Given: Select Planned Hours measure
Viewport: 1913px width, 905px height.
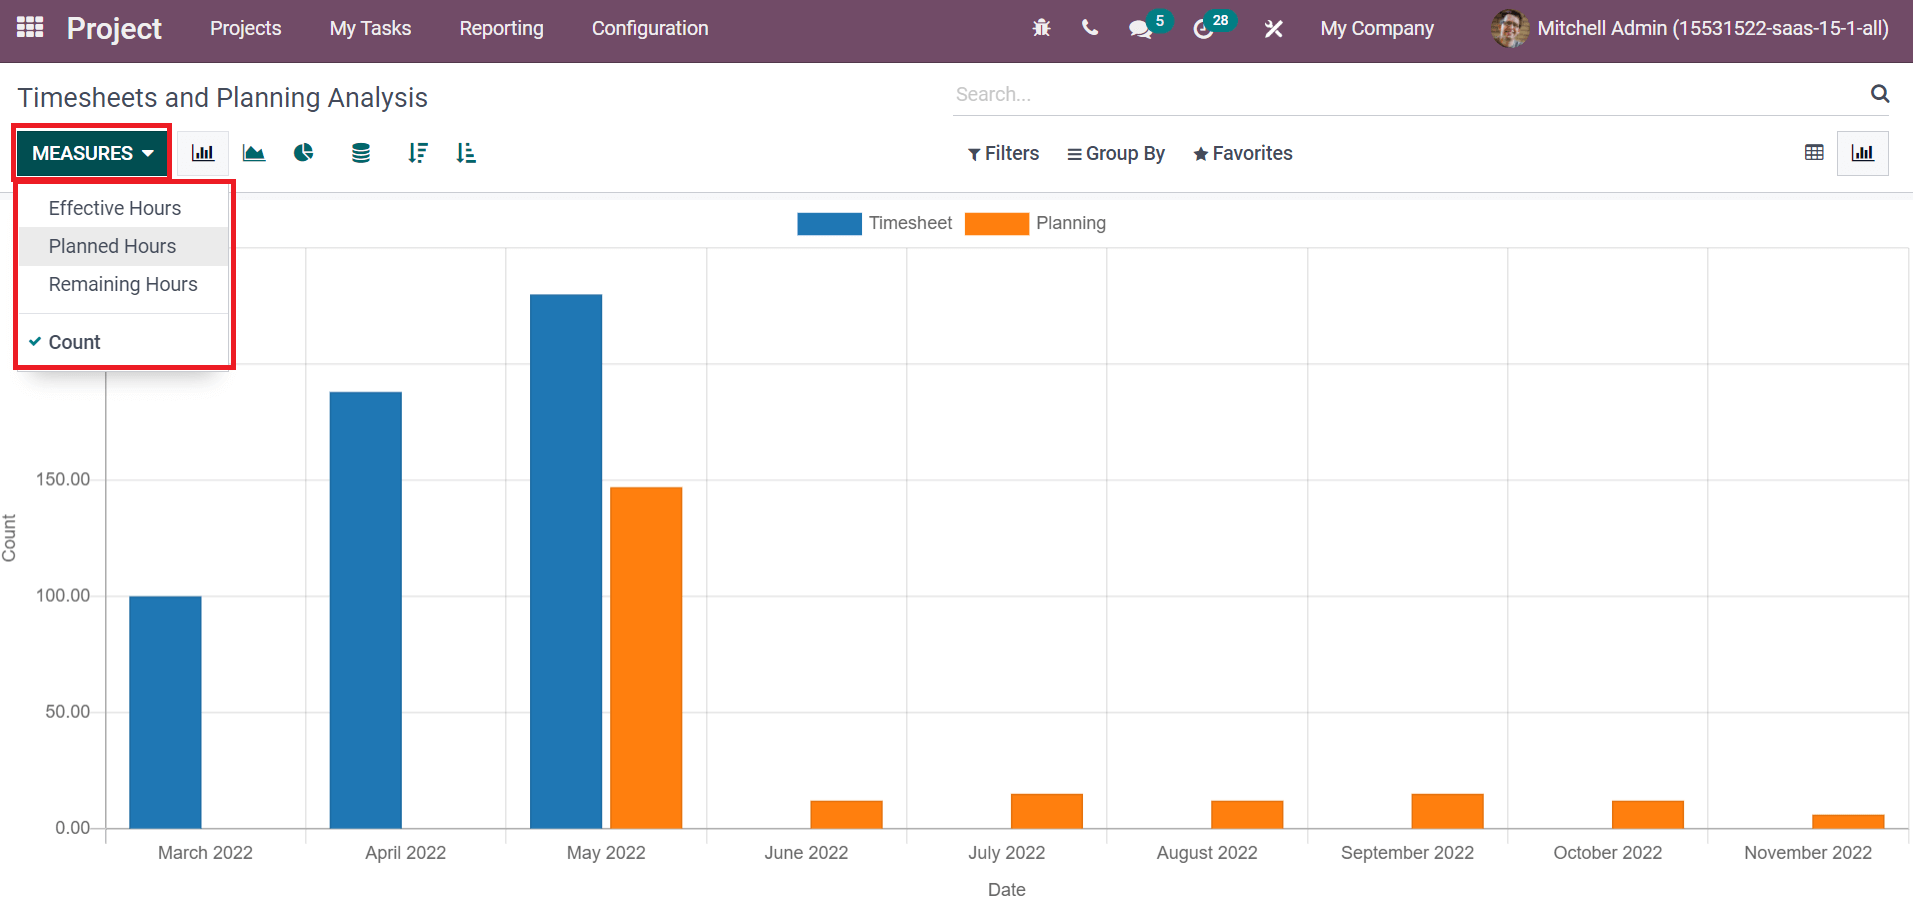Looking at the screenshot, I should pos(112,246).
